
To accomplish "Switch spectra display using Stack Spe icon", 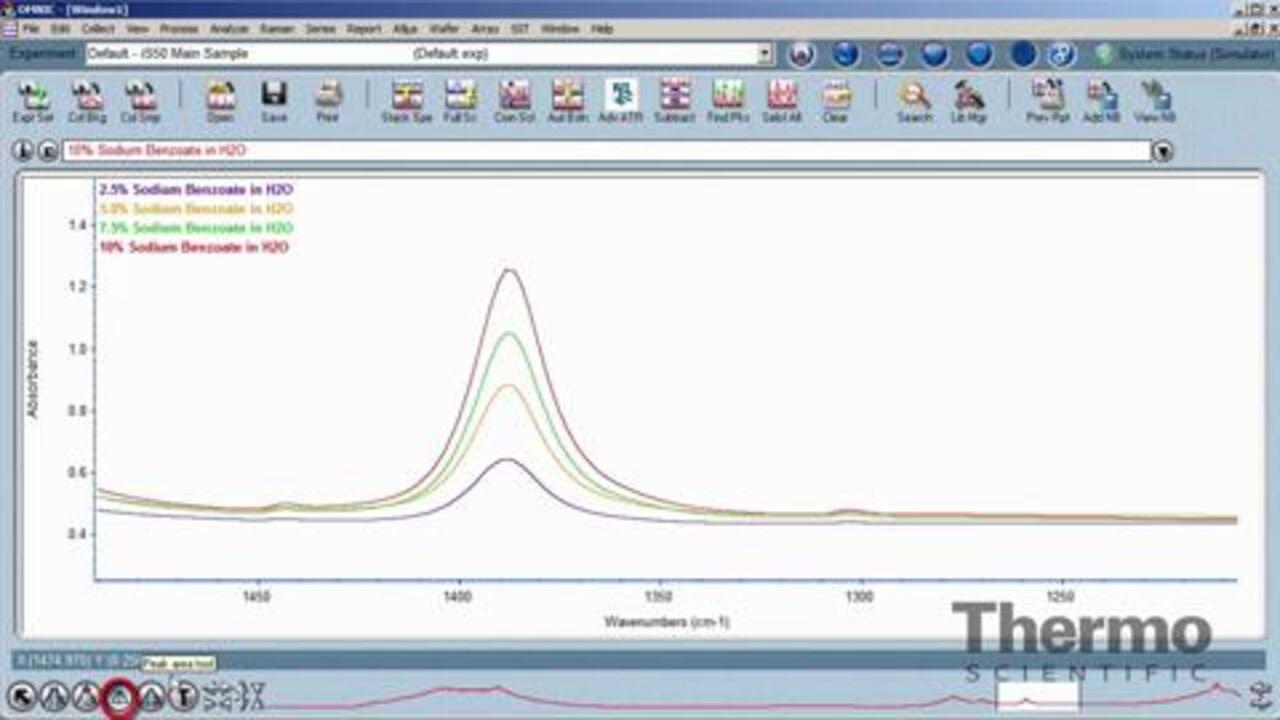I will click(405, 100).
